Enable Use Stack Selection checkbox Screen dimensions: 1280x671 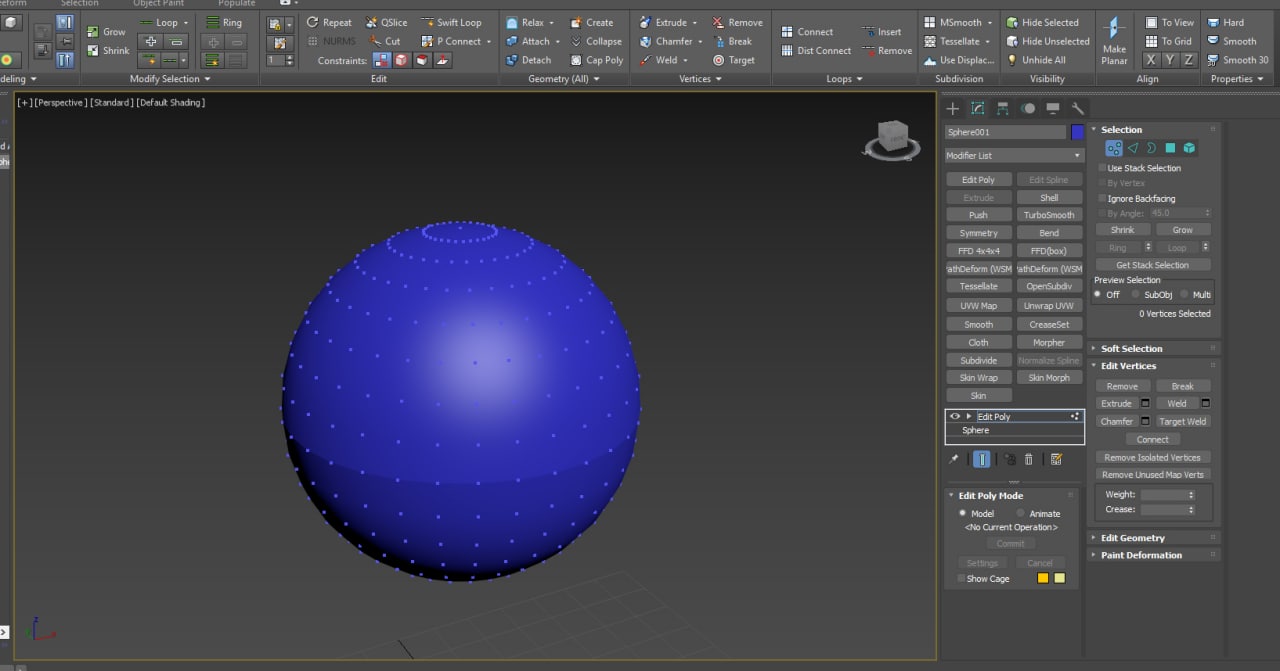pyautogui.click(x=1103, y=168)
